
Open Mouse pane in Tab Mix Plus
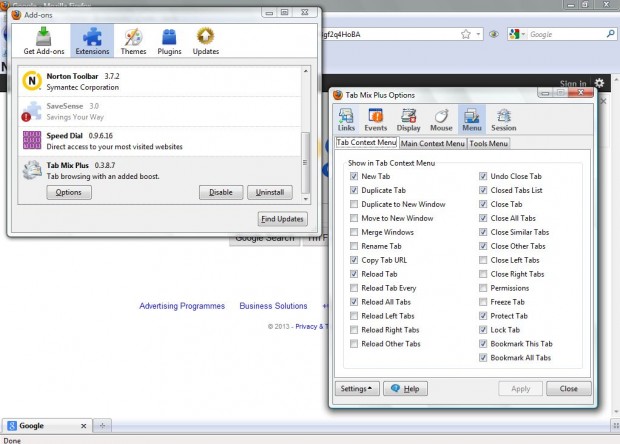coord(441,120)
